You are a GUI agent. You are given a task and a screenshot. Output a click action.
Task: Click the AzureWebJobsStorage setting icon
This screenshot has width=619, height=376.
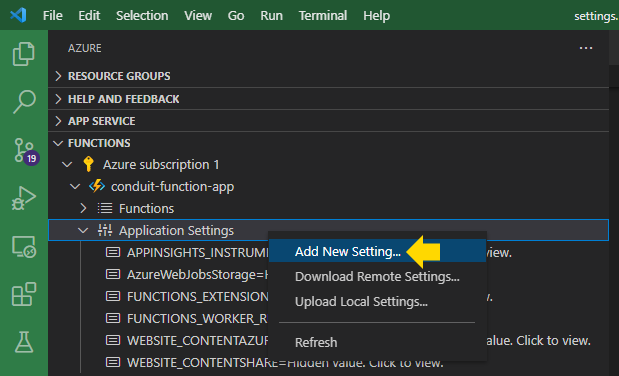113,274
